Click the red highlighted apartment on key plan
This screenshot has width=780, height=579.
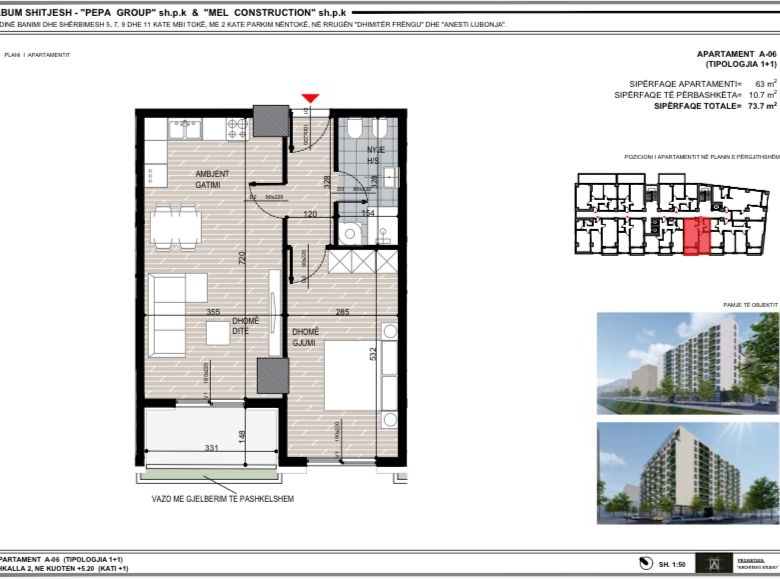click(696, 236)
